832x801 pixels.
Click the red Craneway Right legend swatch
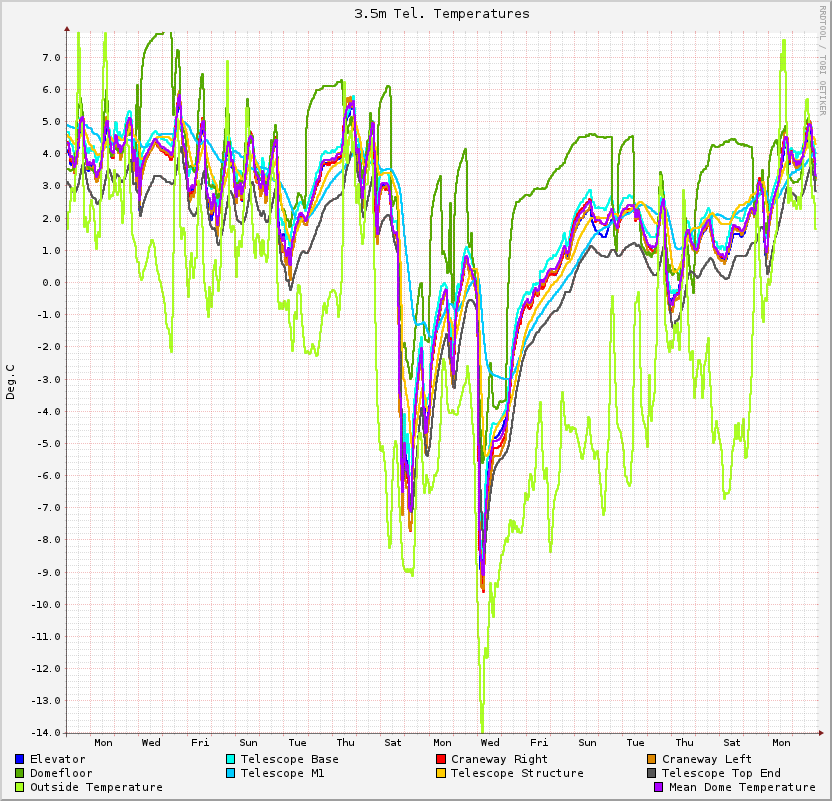point(441,759)
